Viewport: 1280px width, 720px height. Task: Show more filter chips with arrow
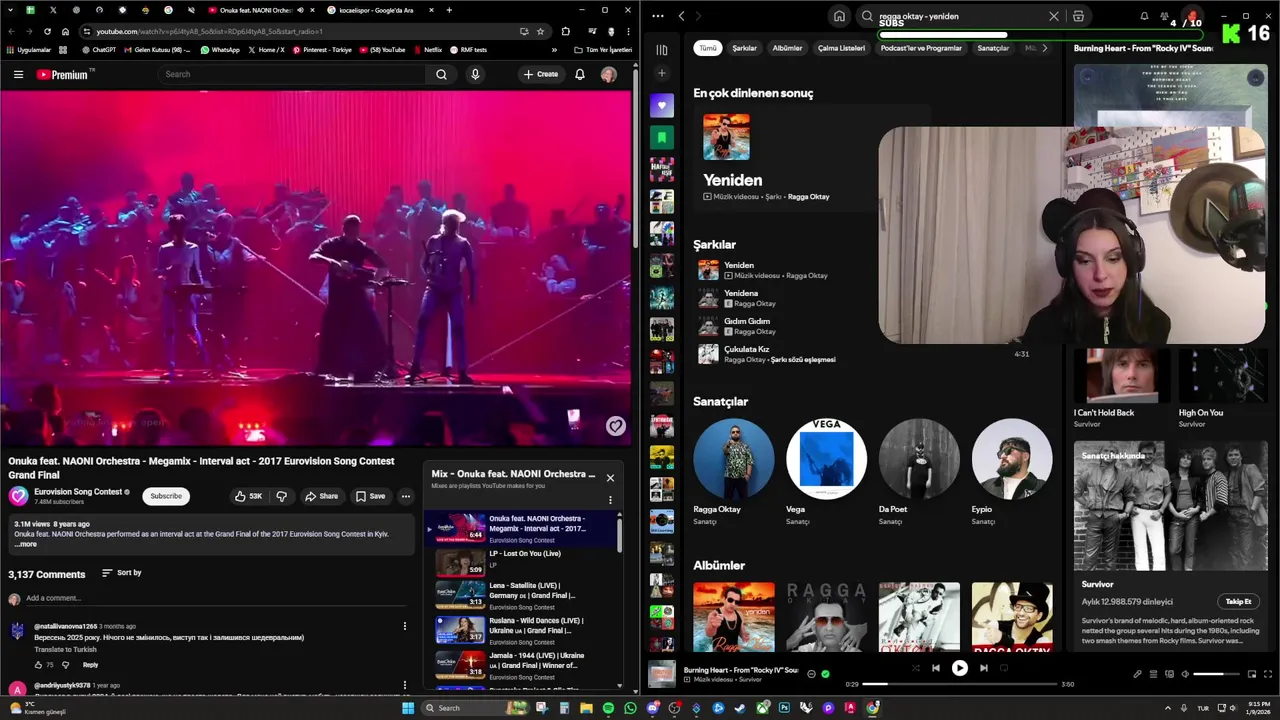1044,48
